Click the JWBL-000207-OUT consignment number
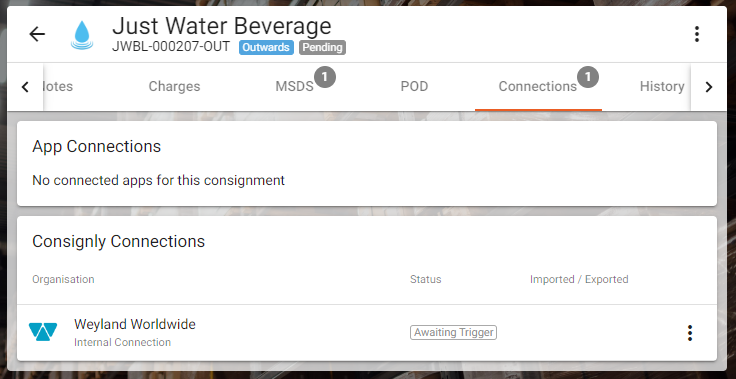 point(171,46)
